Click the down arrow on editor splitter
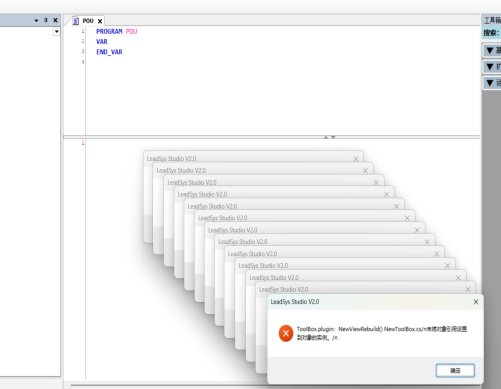501x389 pixels. pyautogui.click(x=333, y=137)
